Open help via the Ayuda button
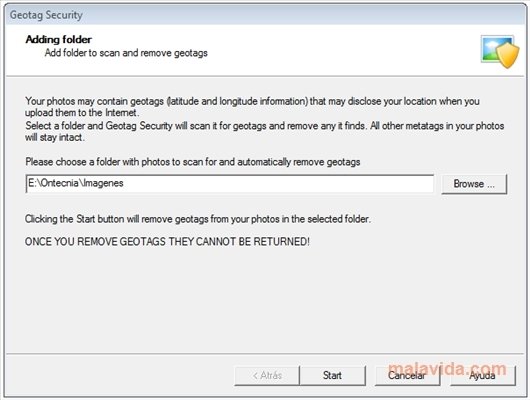The height and width of the screenshot is (400, 530). click(x=482, y=375)
